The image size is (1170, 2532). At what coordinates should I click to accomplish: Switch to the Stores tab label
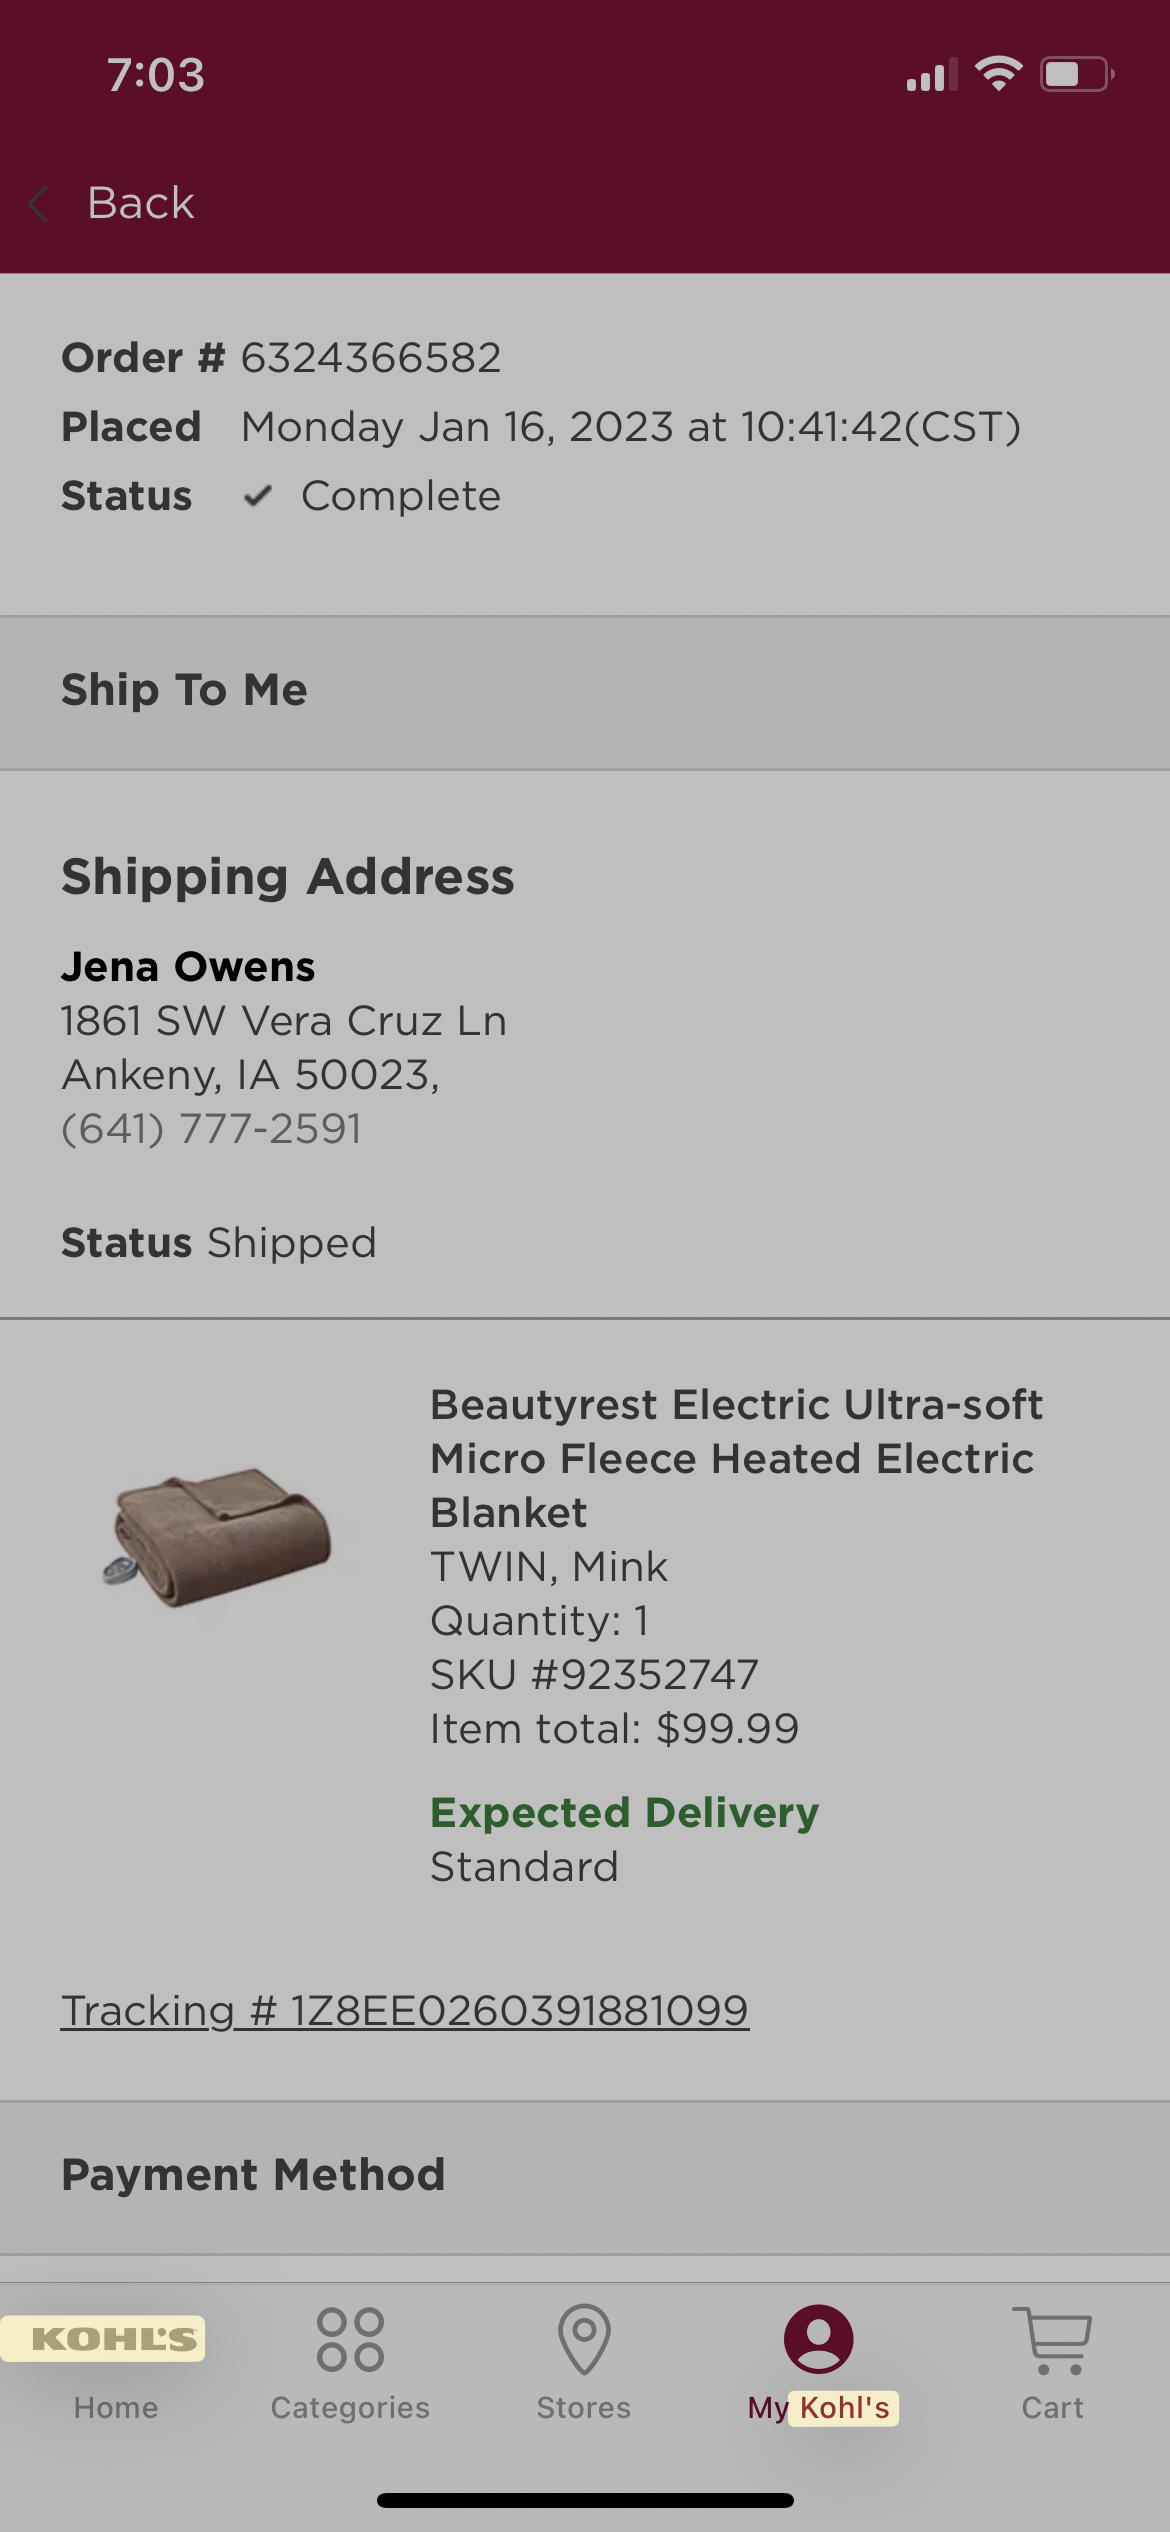click(x=584, y=2408)
